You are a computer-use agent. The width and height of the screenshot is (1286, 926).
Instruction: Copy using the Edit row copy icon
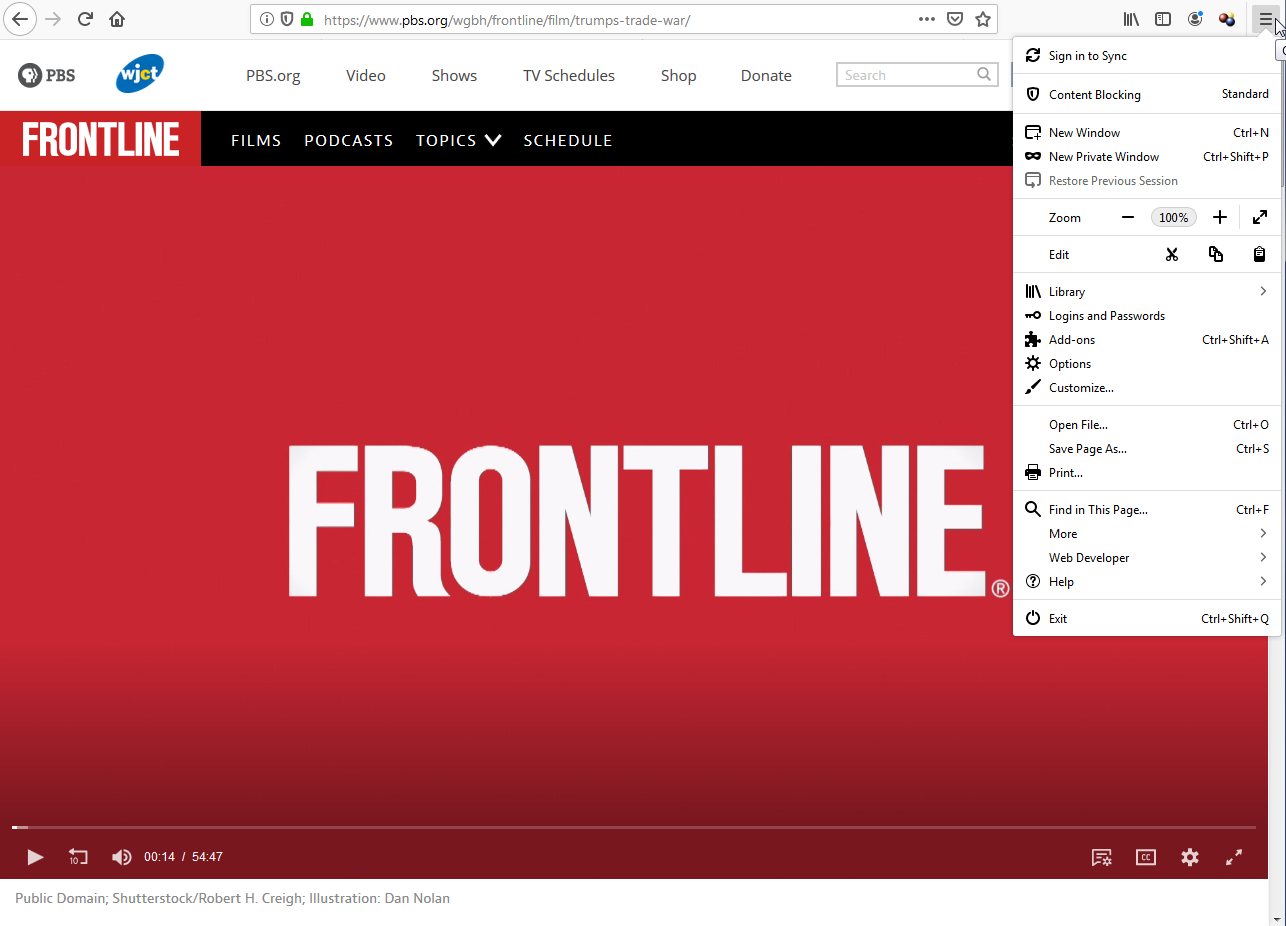(x=1216, y=254)
